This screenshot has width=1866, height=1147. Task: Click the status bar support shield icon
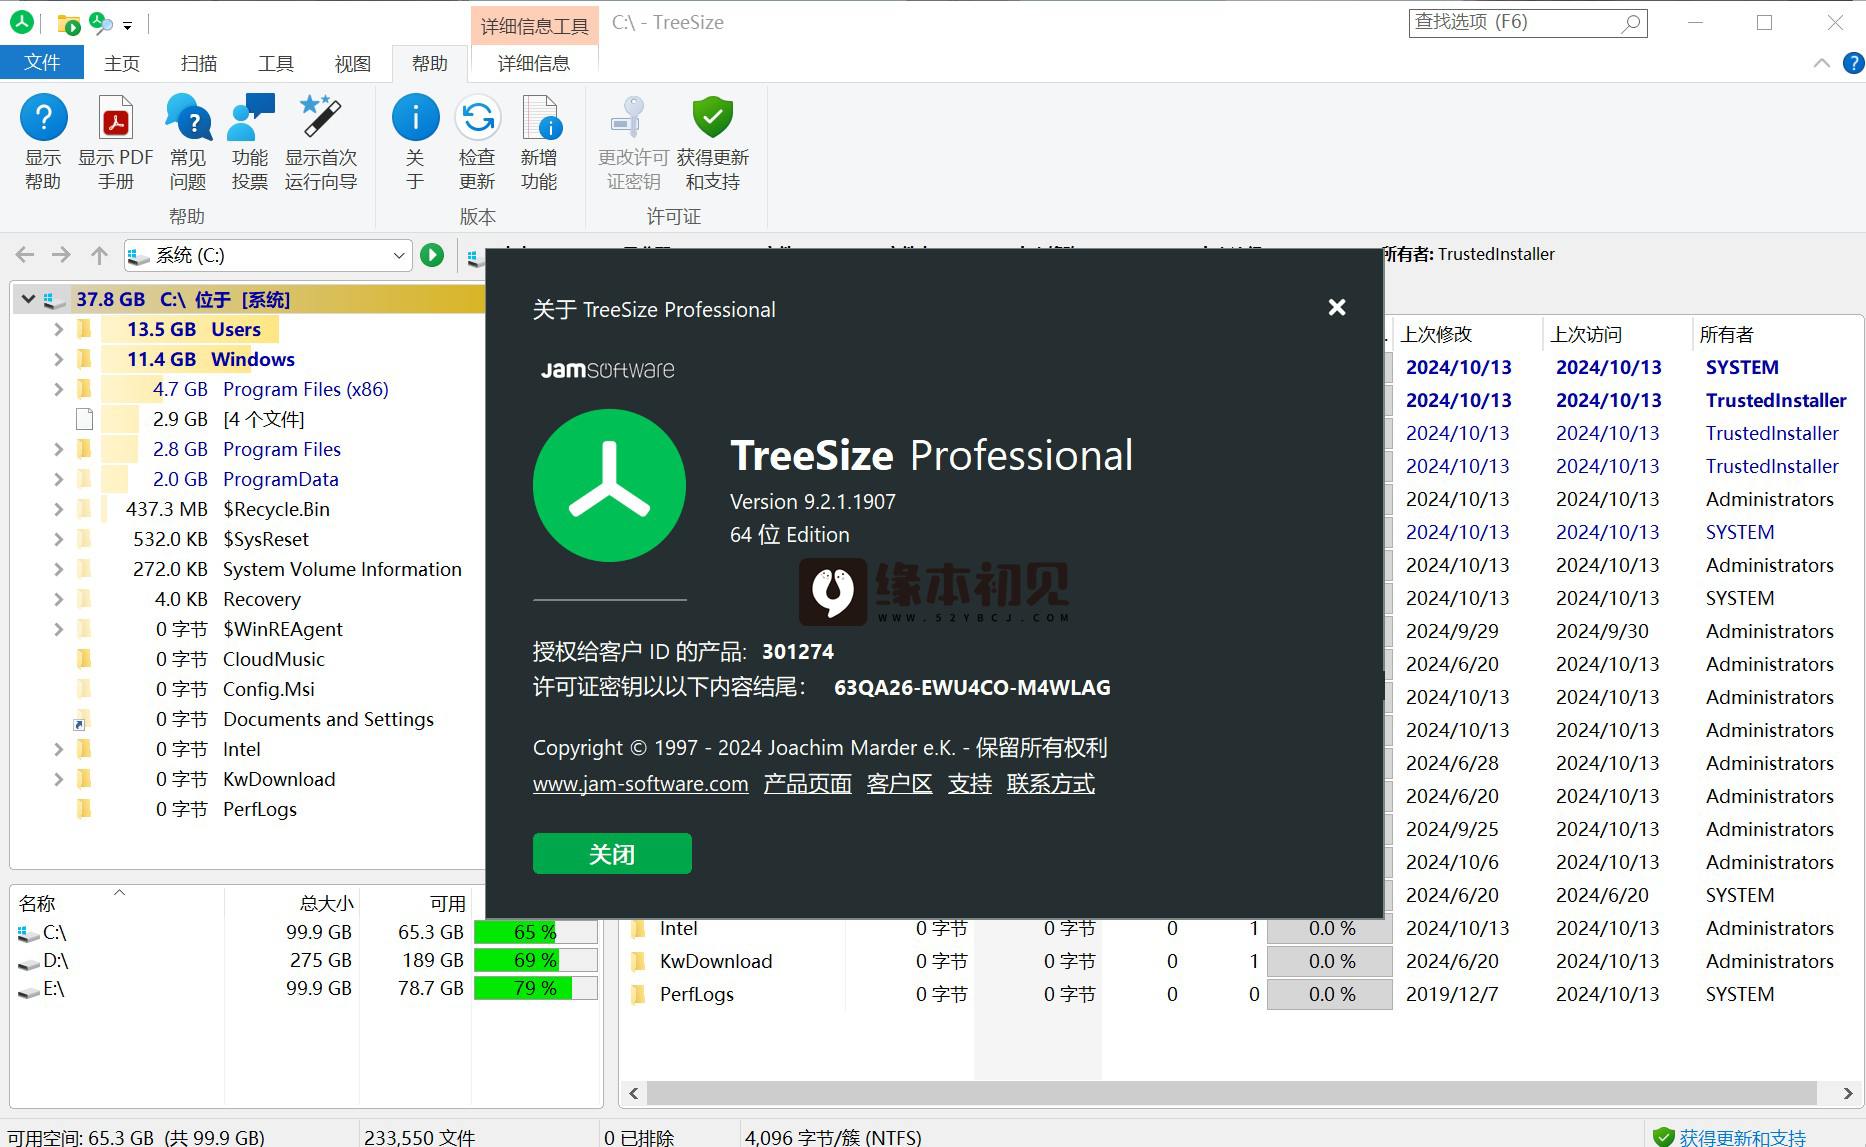[x=1664, y=1137]
